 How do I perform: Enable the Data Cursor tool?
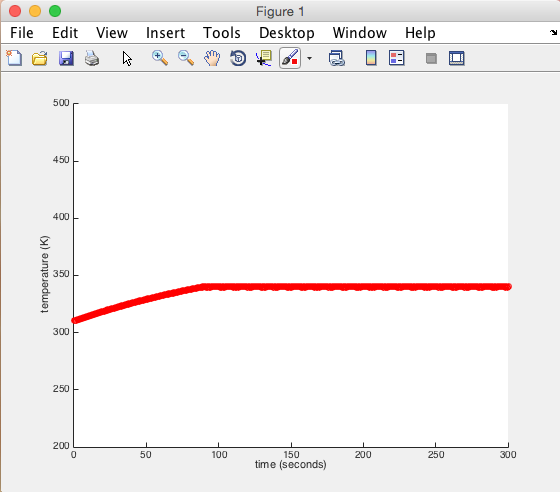[264, 58]
